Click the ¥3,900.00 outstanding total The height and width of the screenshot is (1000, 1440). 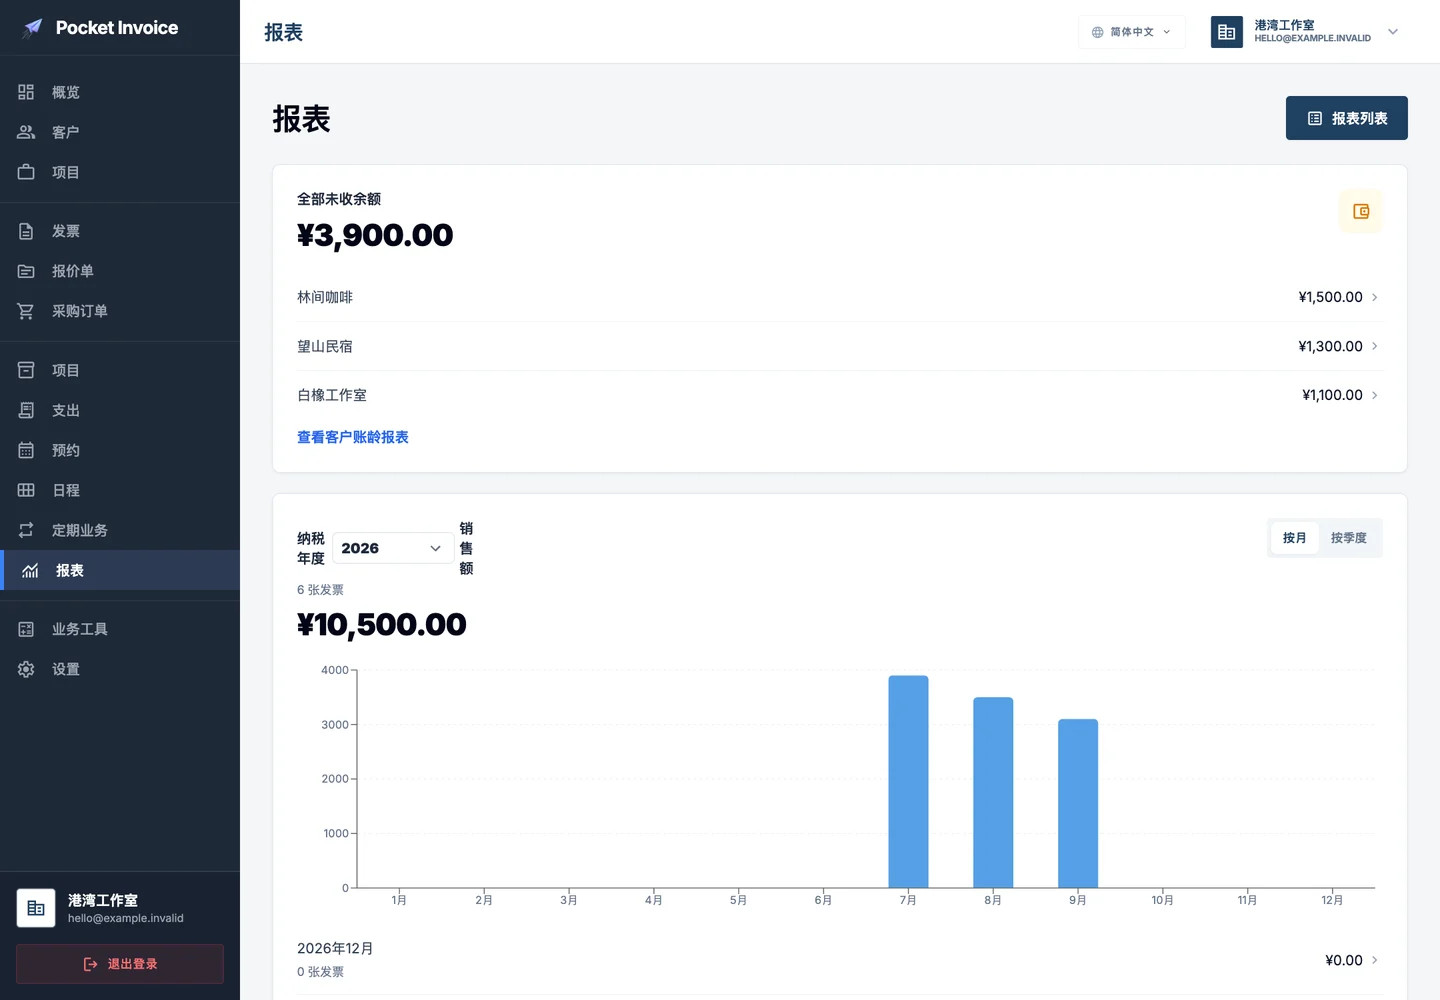(375, 235)
